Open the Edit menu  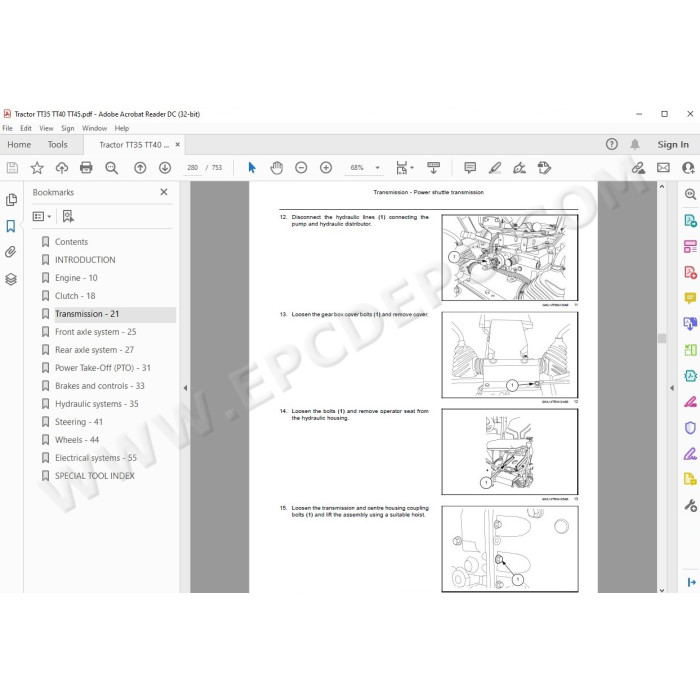26,129
